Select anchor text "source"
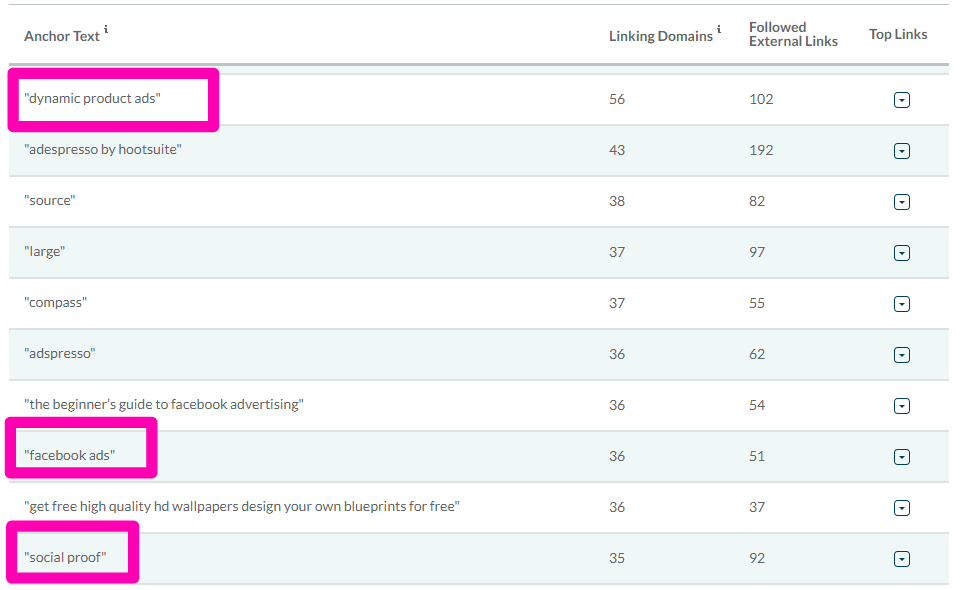 [x=50, y=201]
